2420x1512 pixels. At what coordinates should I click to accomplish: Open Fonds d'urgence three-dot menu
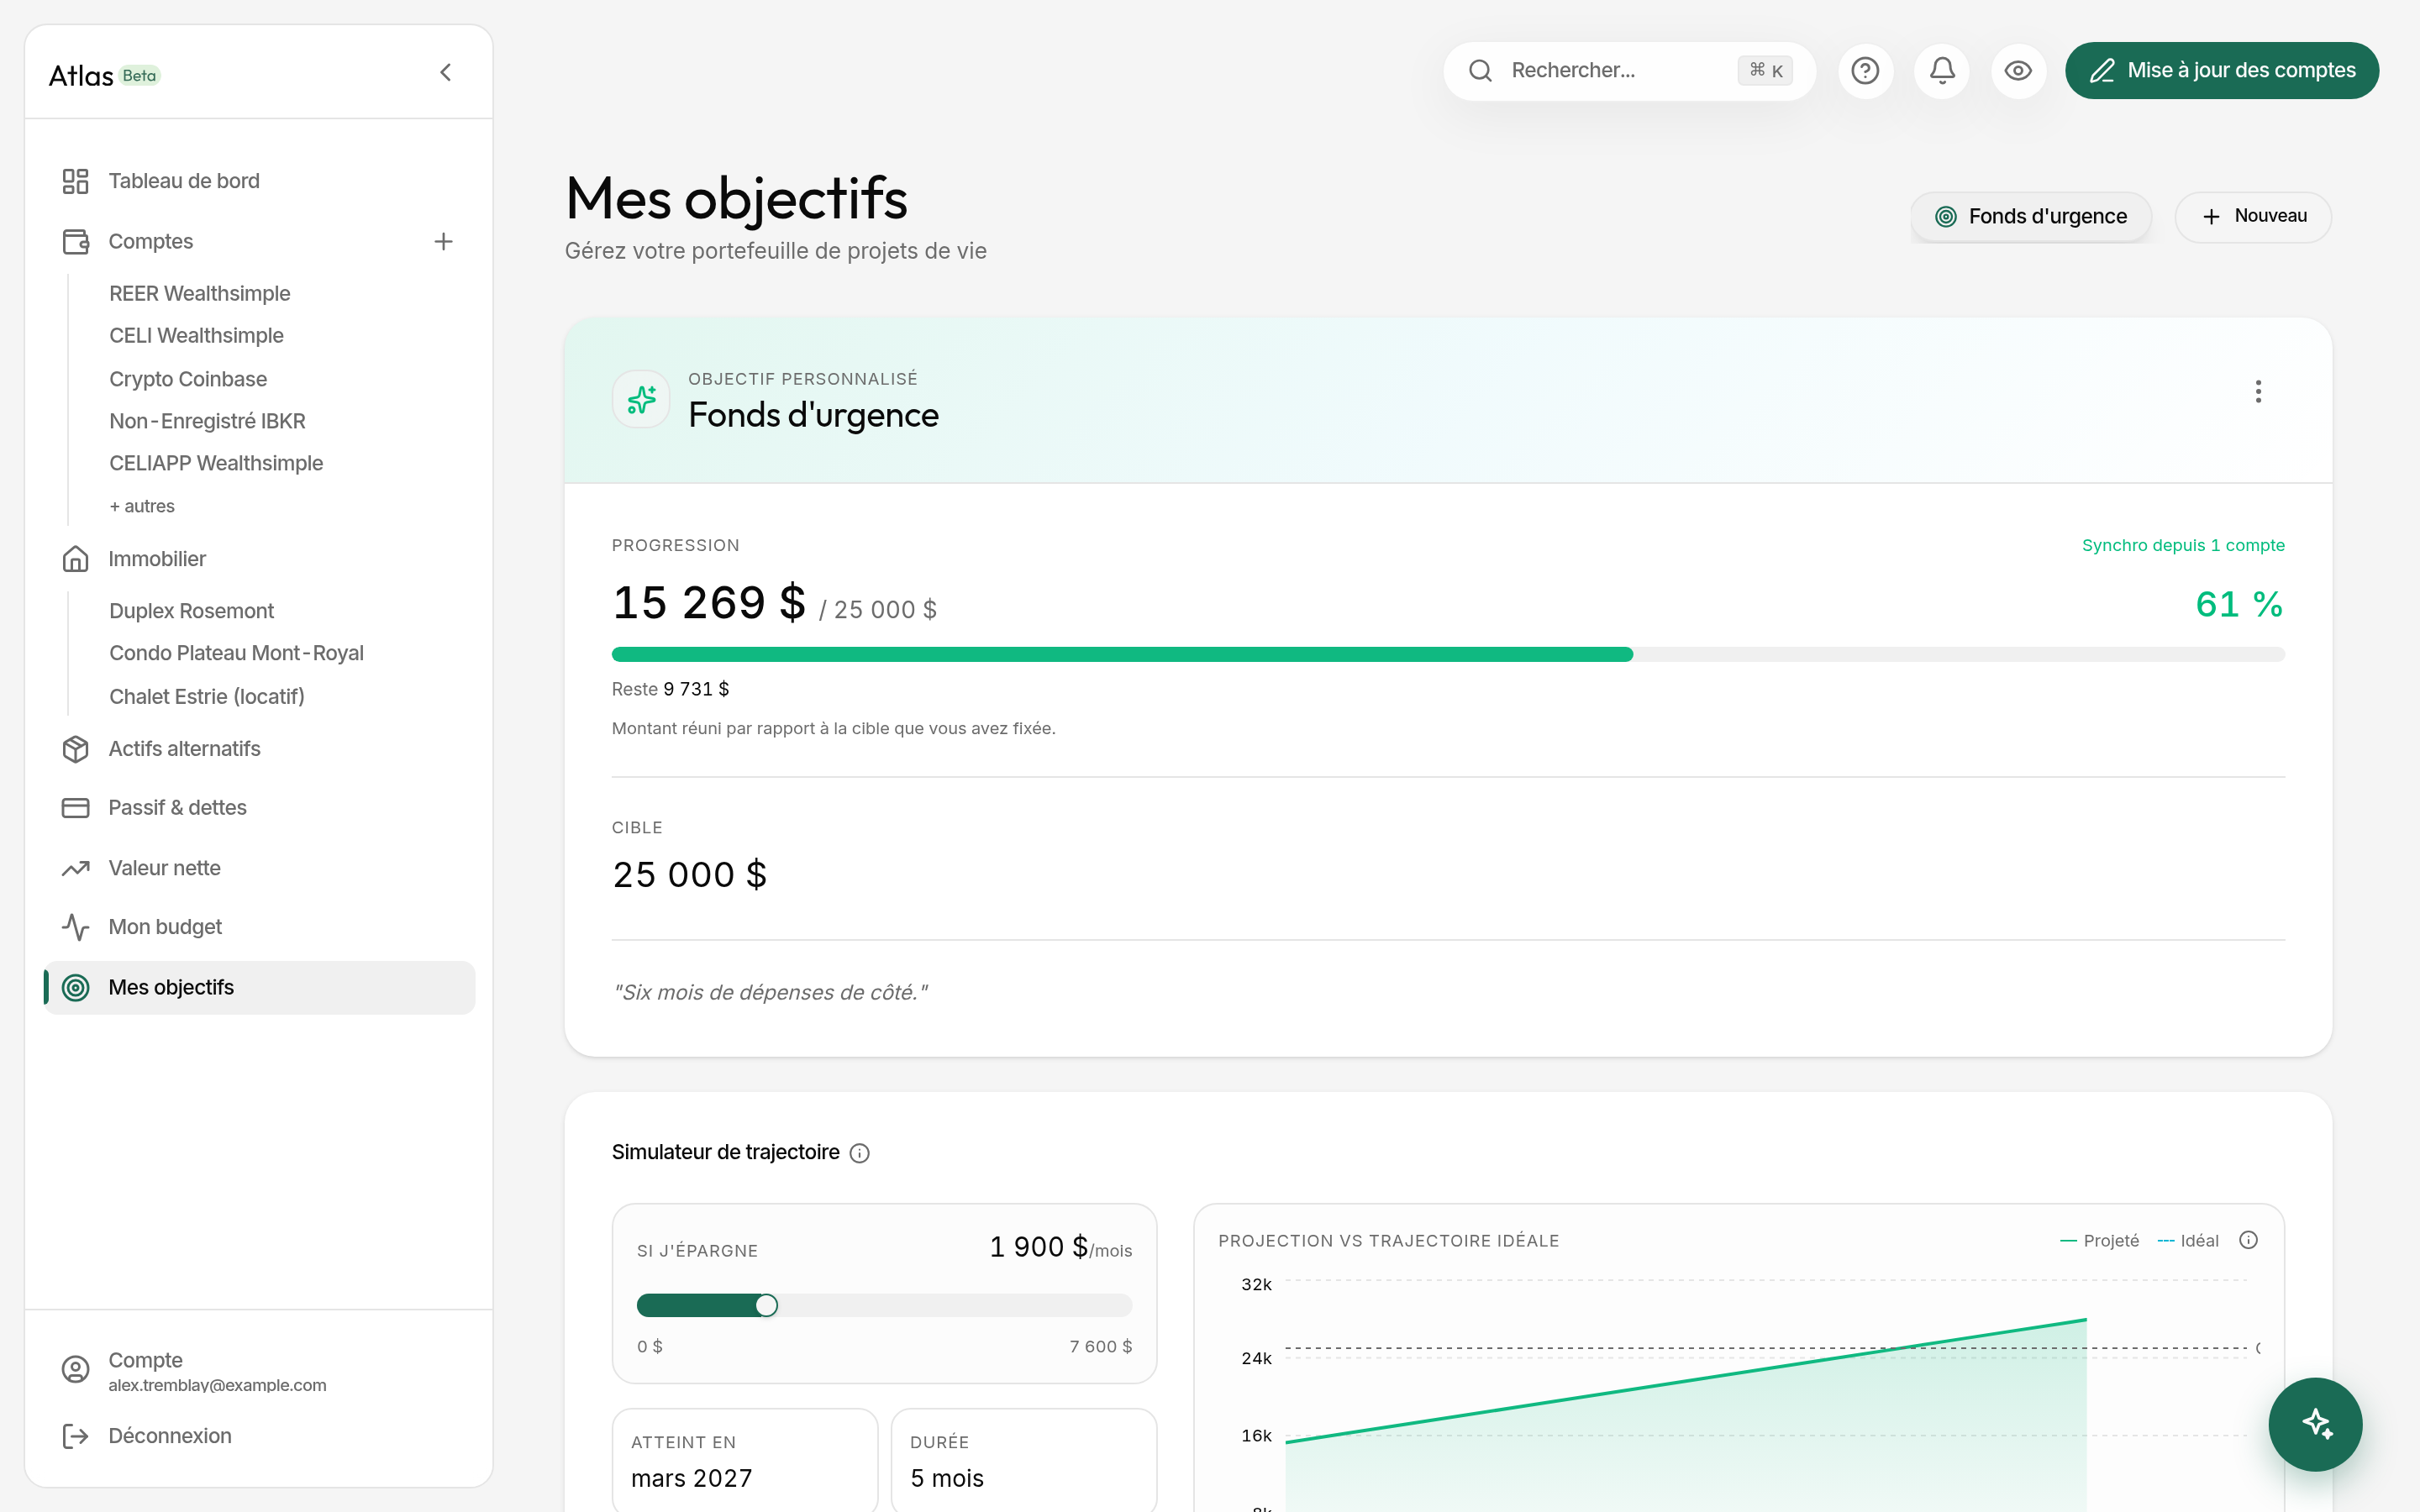2258,392
